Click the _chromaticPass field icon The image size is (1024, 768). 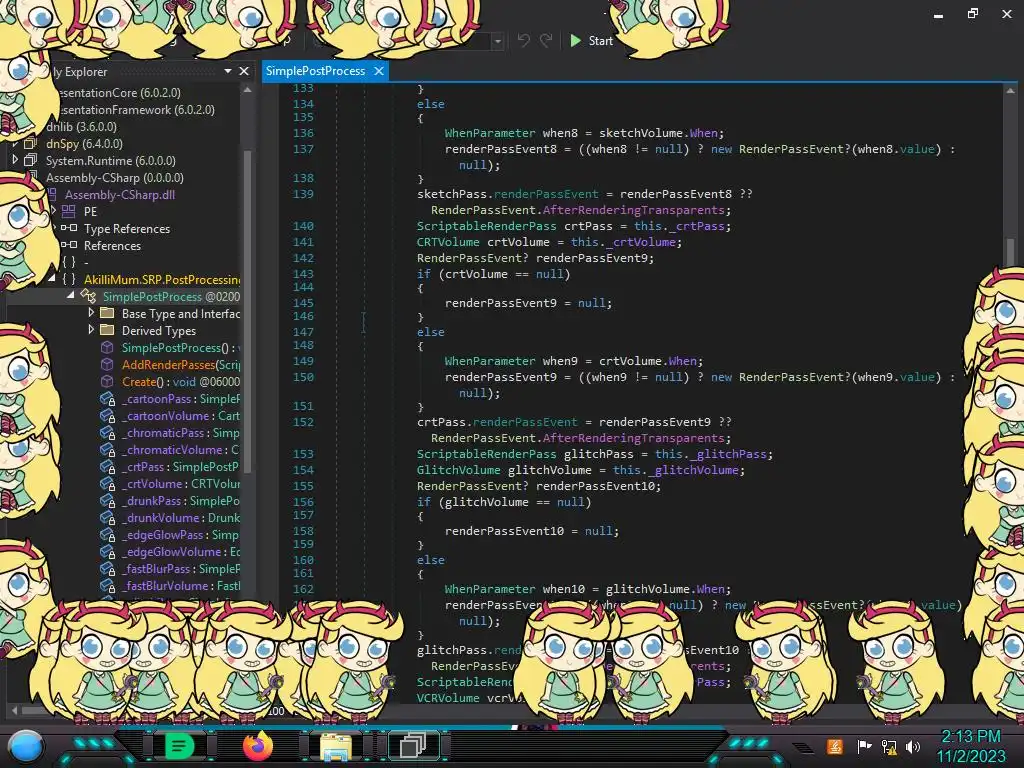coord(107,432)
